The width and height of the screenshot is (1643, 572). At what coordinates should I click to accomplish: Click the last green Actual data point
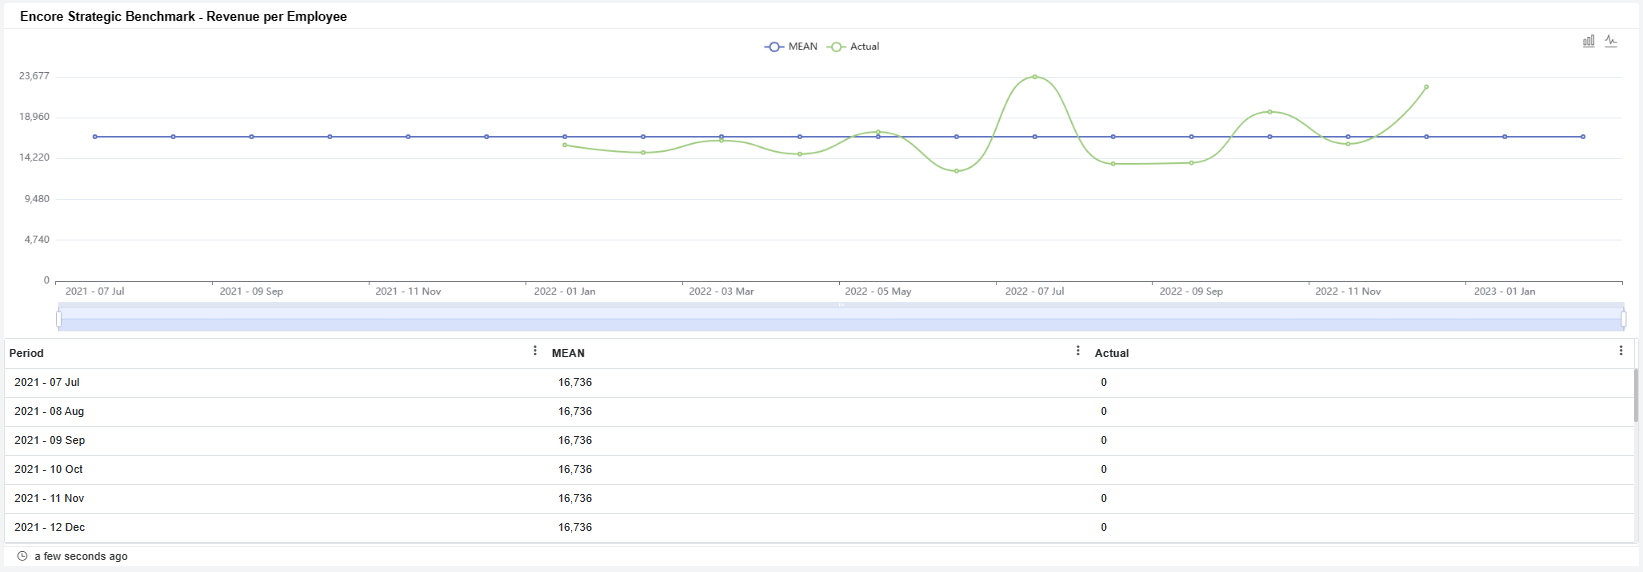(1426, 87)
